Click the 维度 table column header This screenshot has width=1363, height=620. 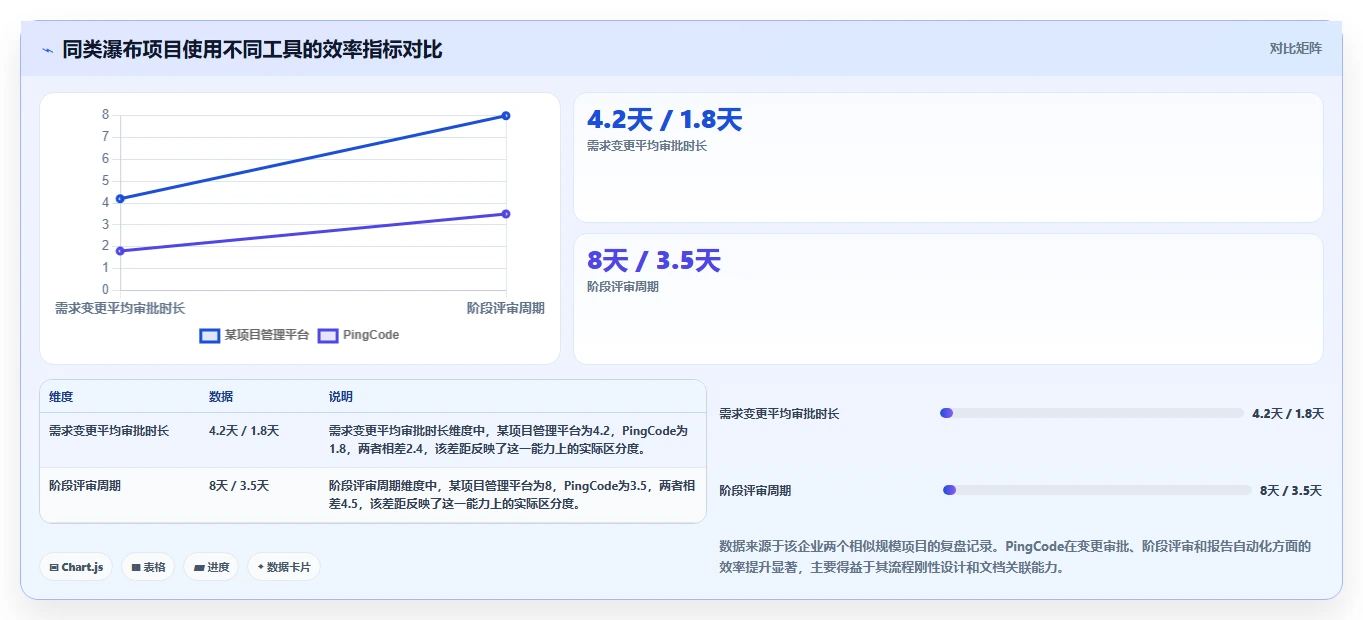pyautogui.click(x=61, y=397)
